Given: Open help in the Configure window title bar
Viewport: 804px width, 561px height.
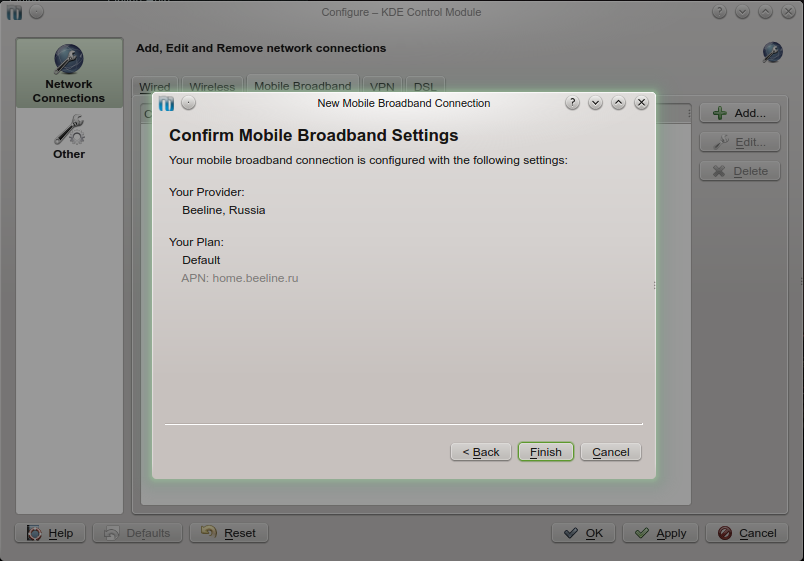Looking at the screenshot, I should pos(719,12).
